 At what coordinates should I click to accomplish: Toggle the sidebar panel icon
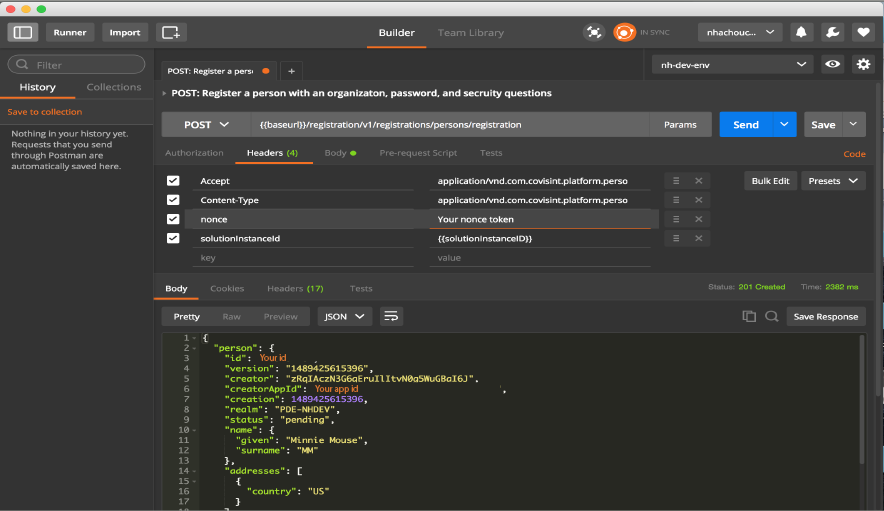coord(22,32)
